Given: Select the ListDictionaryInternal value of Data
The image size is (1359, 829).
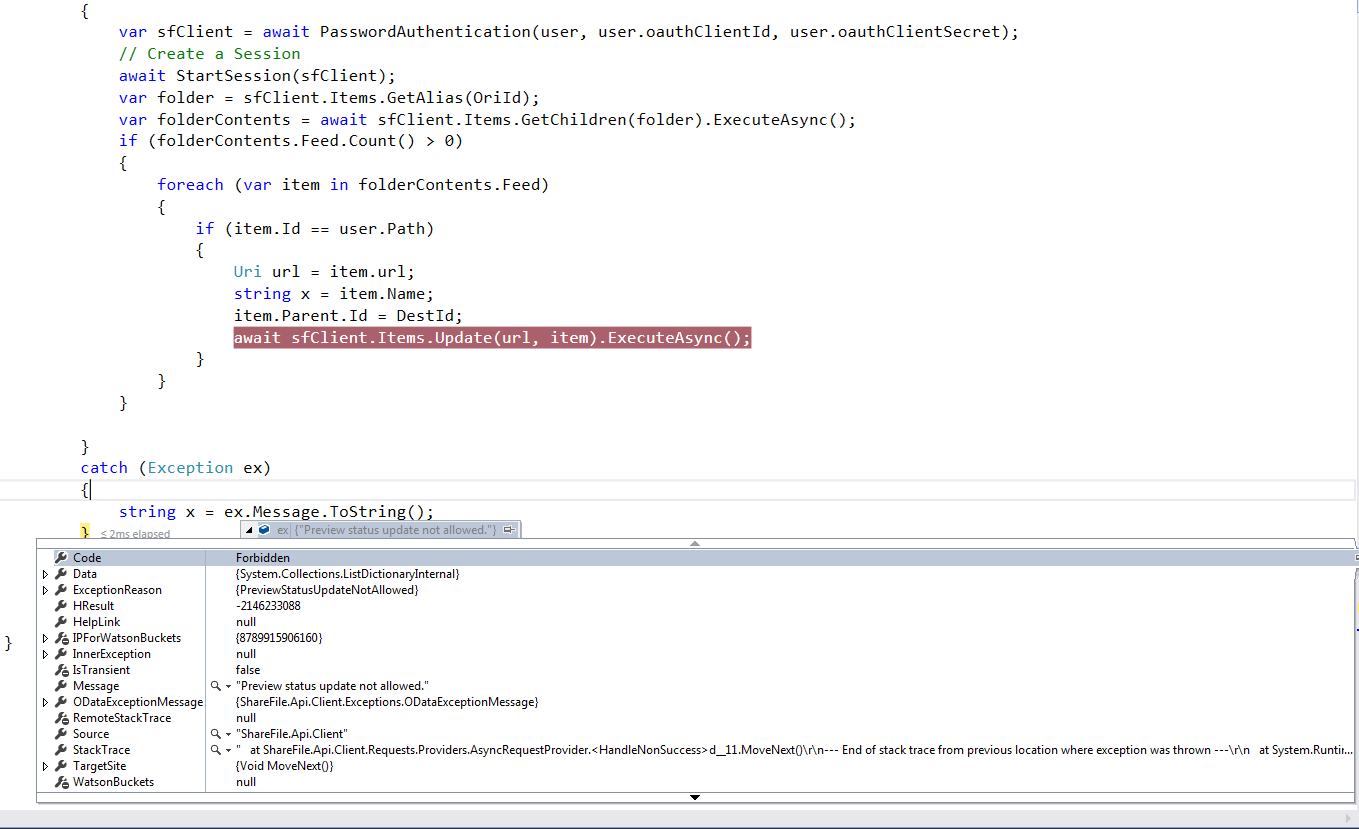Looking at the screenshot, I should (348, 574).
